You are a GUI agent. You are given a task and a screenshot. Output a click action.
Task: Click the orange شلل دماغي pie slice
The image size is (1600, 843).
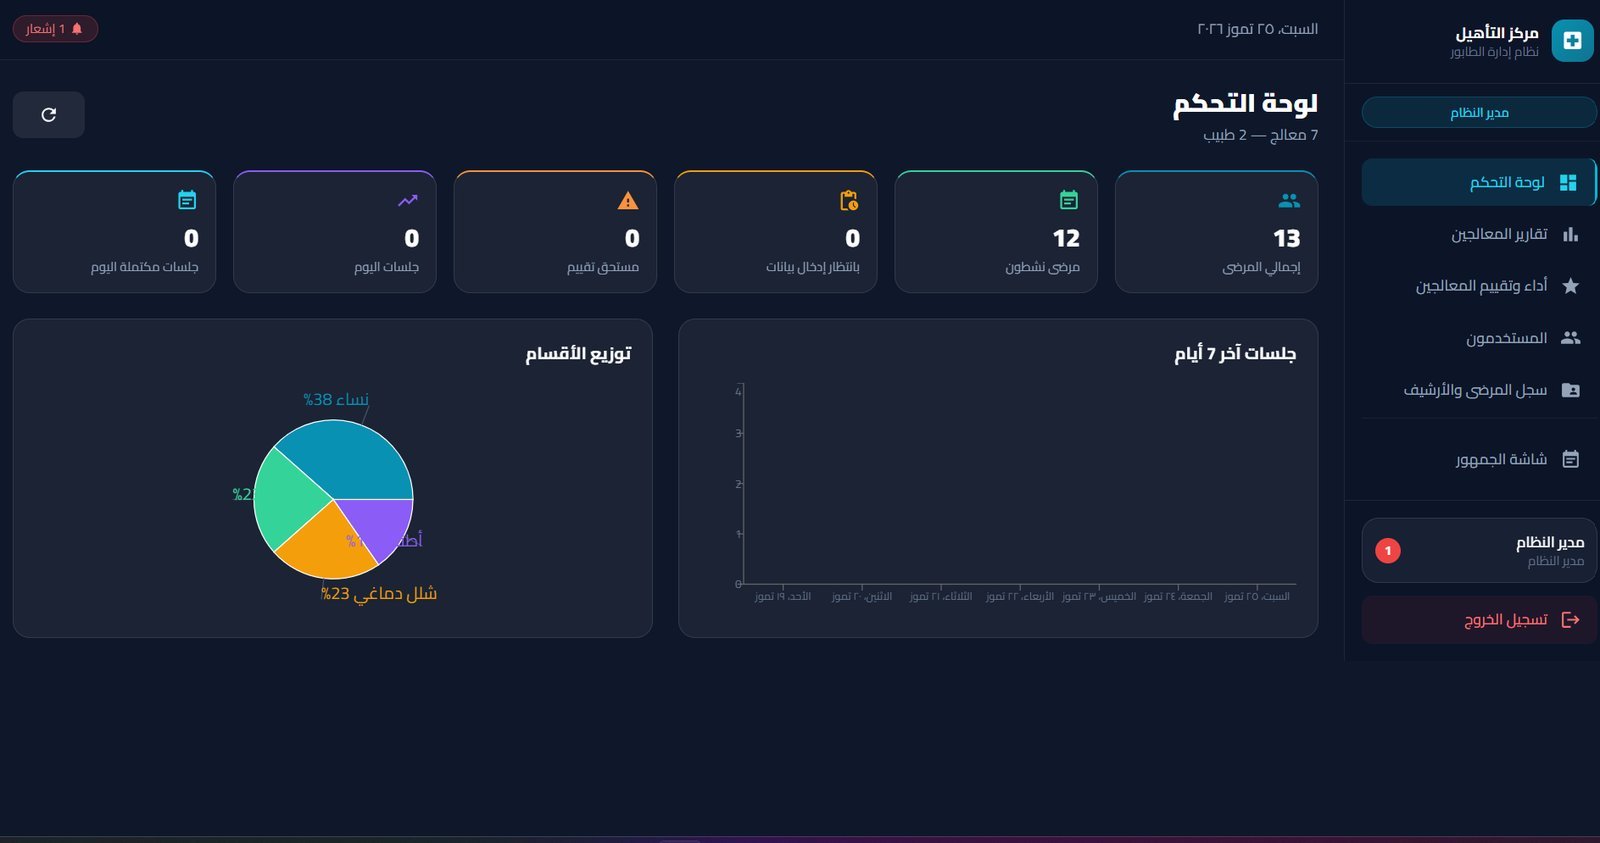[x=325, y=548]
